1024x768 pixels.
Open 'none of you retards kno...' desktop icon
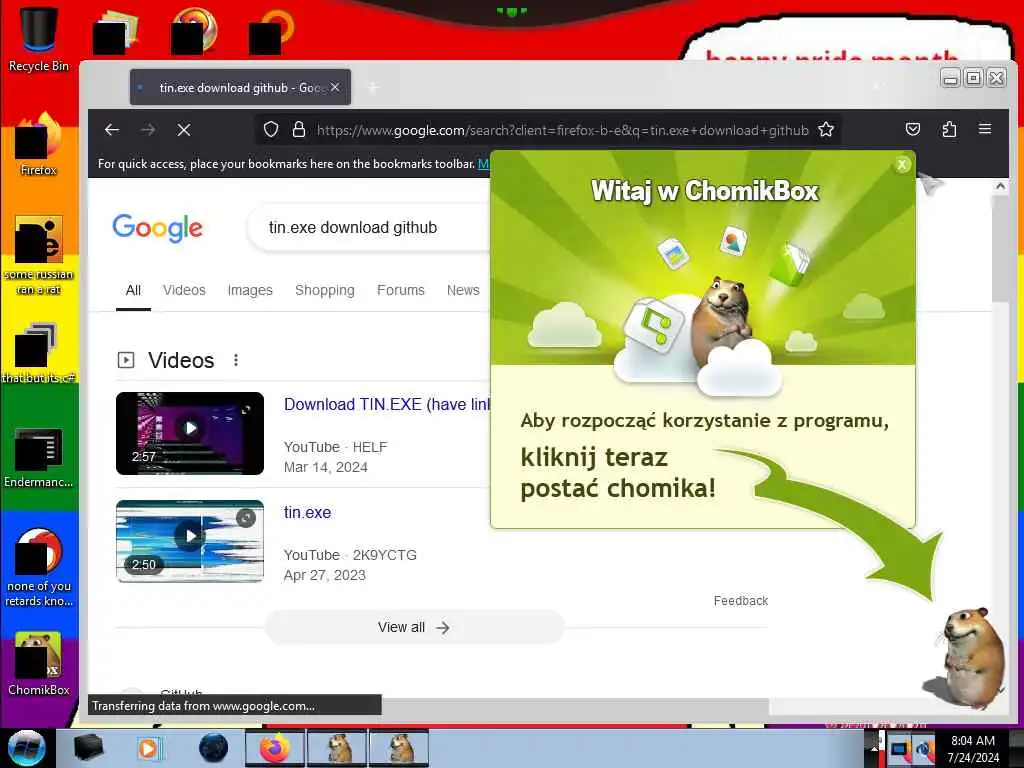click(39, 567)
